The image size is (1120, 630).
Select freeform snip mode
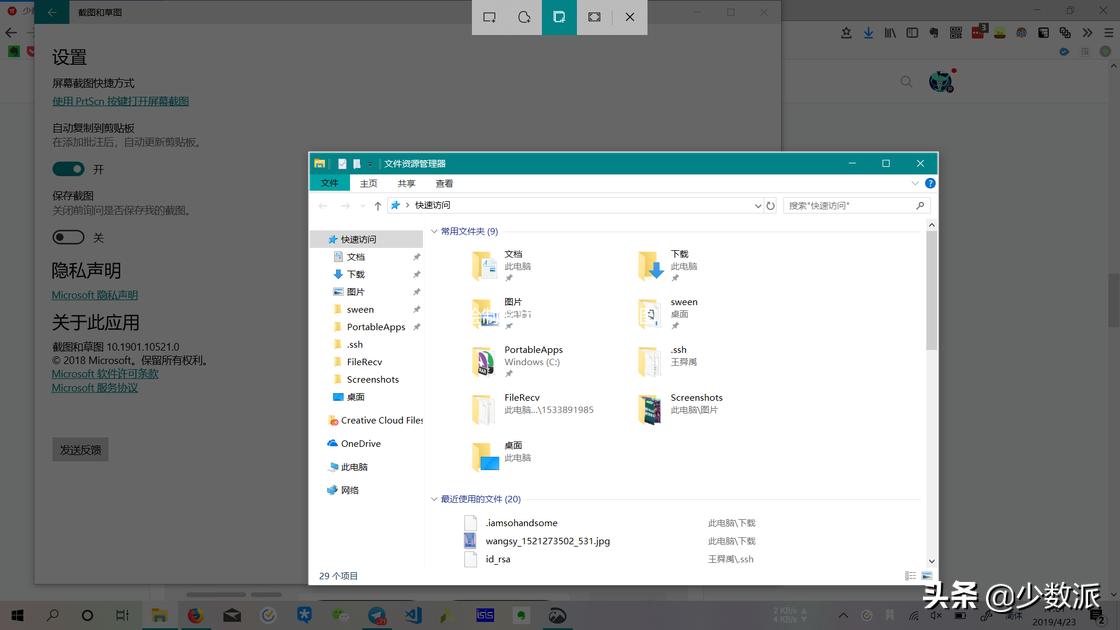[x=524, y=17]
